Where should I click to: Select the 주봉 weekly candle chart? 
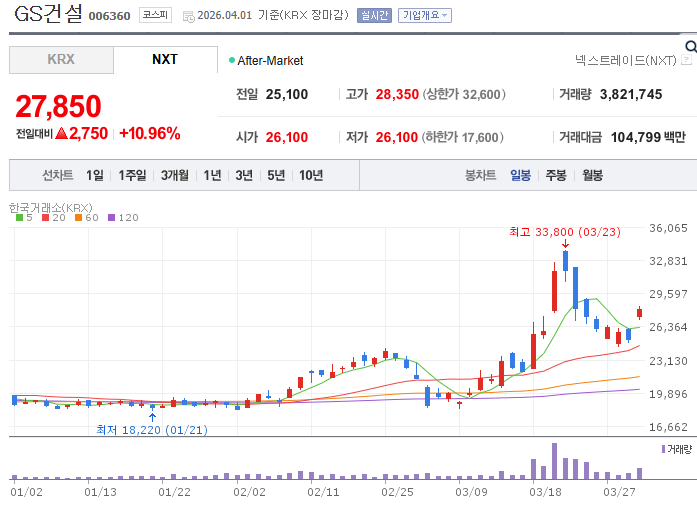[x=556, y=176]
